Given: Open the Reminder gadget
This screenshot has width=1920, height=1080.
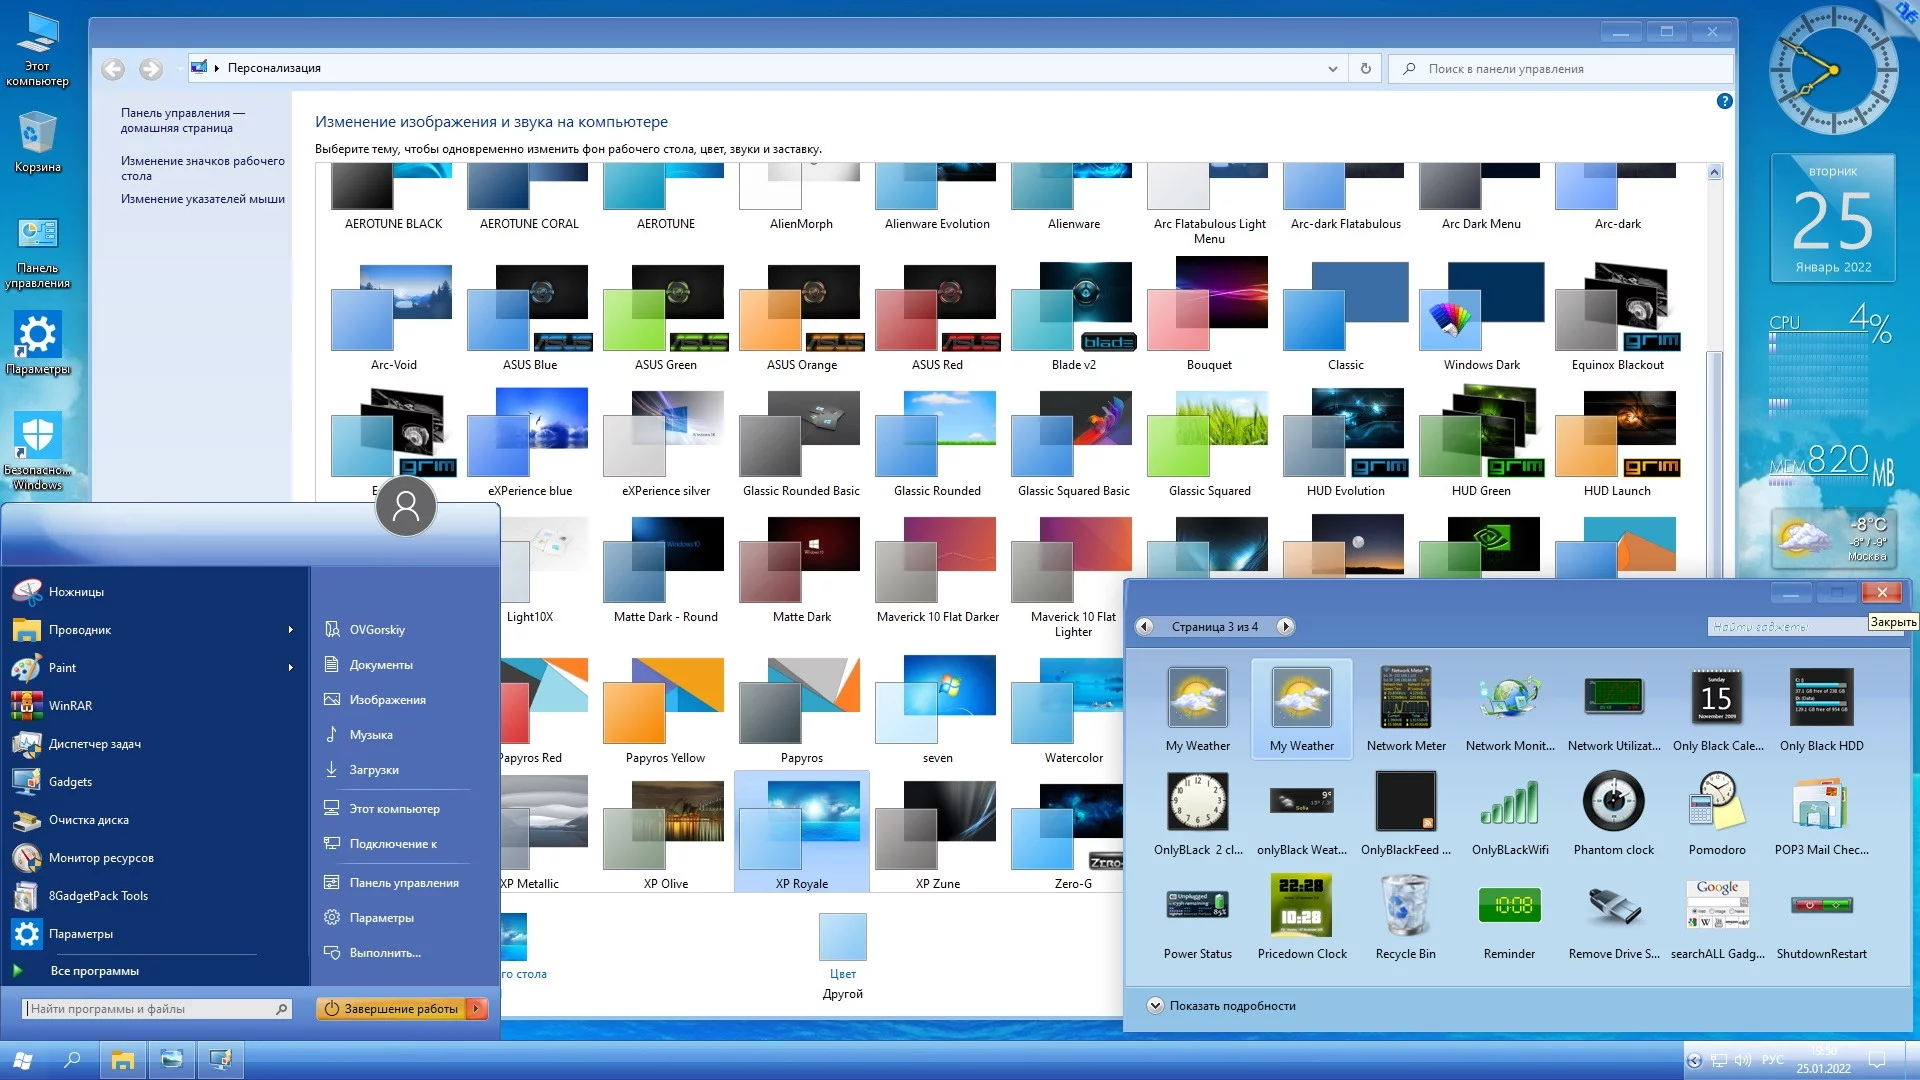Looking at the screenshot, I should [x=1509, y=906].
